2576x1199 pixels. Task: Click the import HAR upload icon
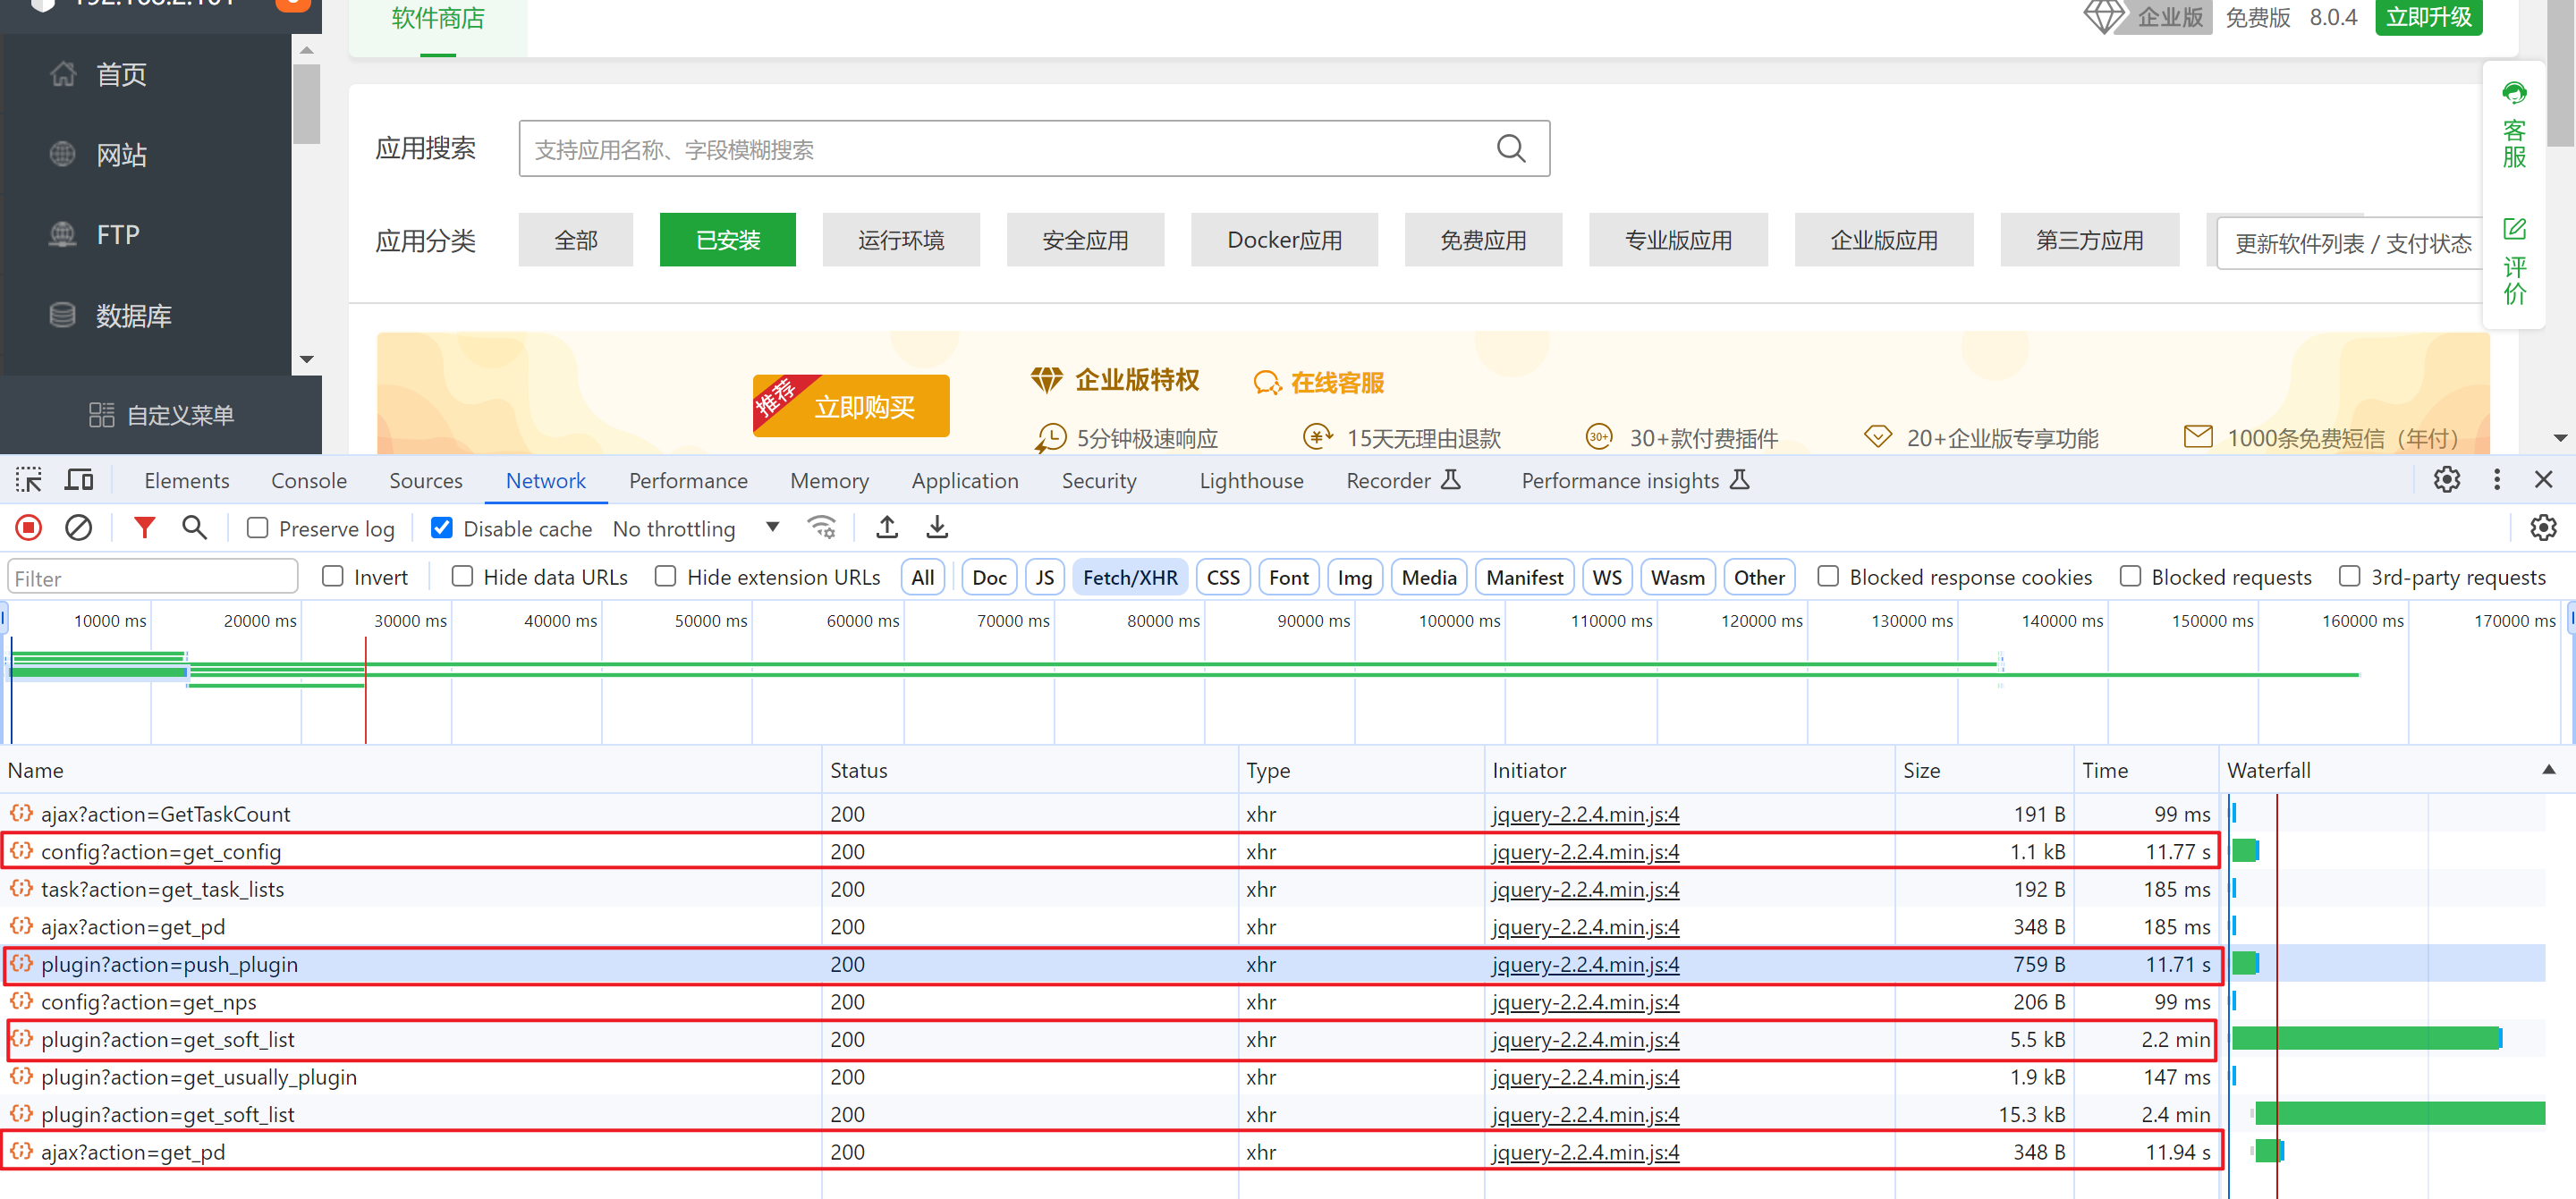click(887, 527)
